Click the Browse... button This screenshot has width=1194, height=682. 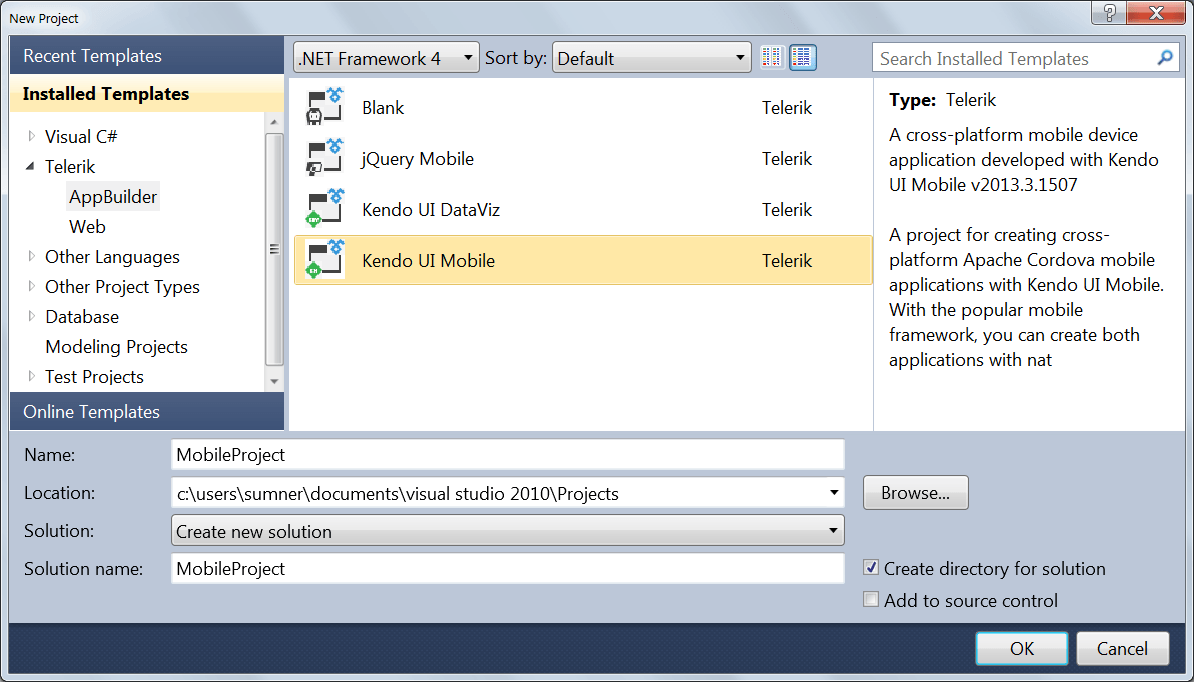coord(915,492)
